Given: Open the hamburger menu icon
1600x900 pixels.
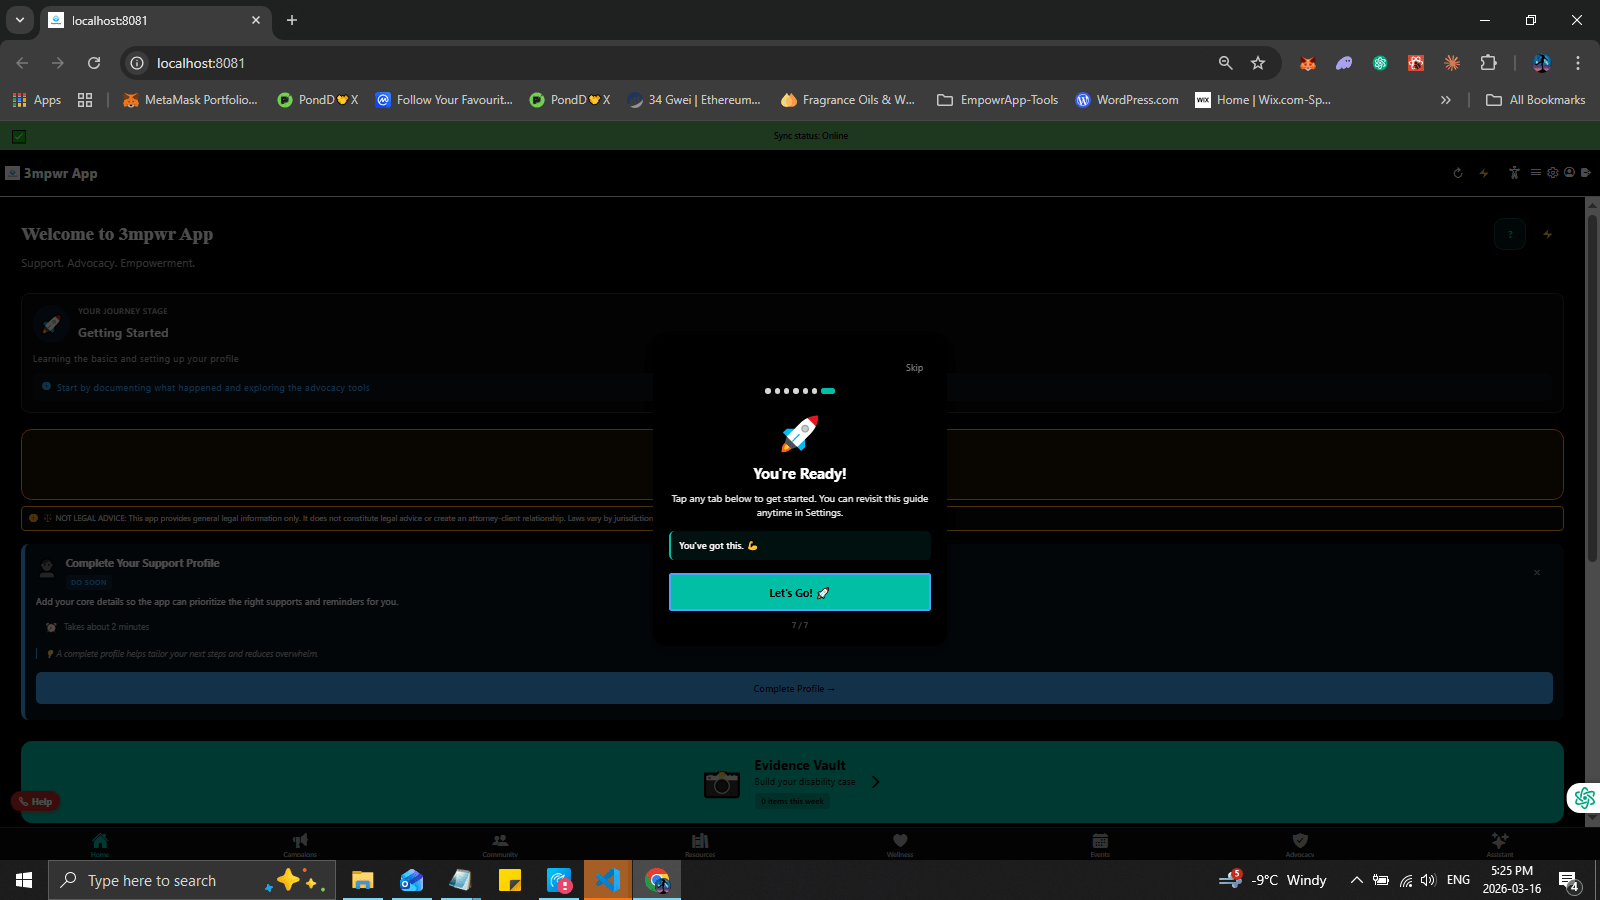Looking at the screenshot, I should click(x=1536, y=172).
